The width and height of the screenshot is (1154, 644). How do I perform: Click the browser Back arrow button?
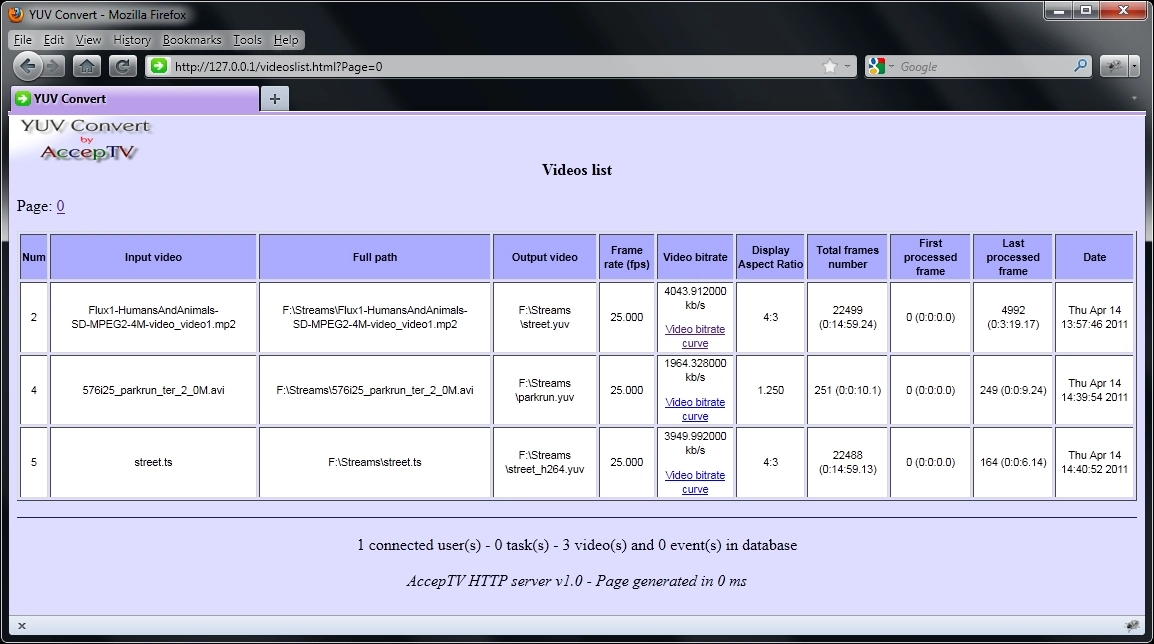[x=28, y=66]
